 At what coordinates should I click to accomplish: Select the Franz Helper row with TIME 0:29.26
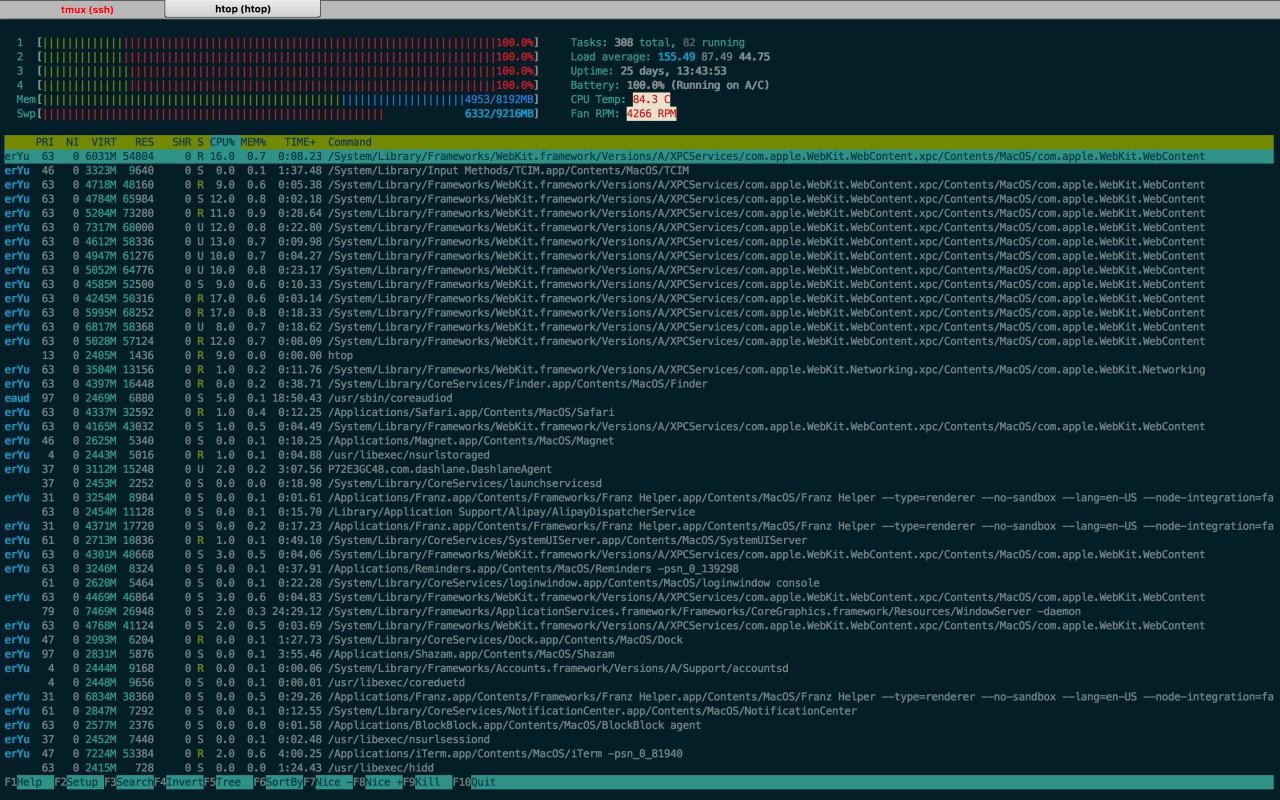coord(640,696)
